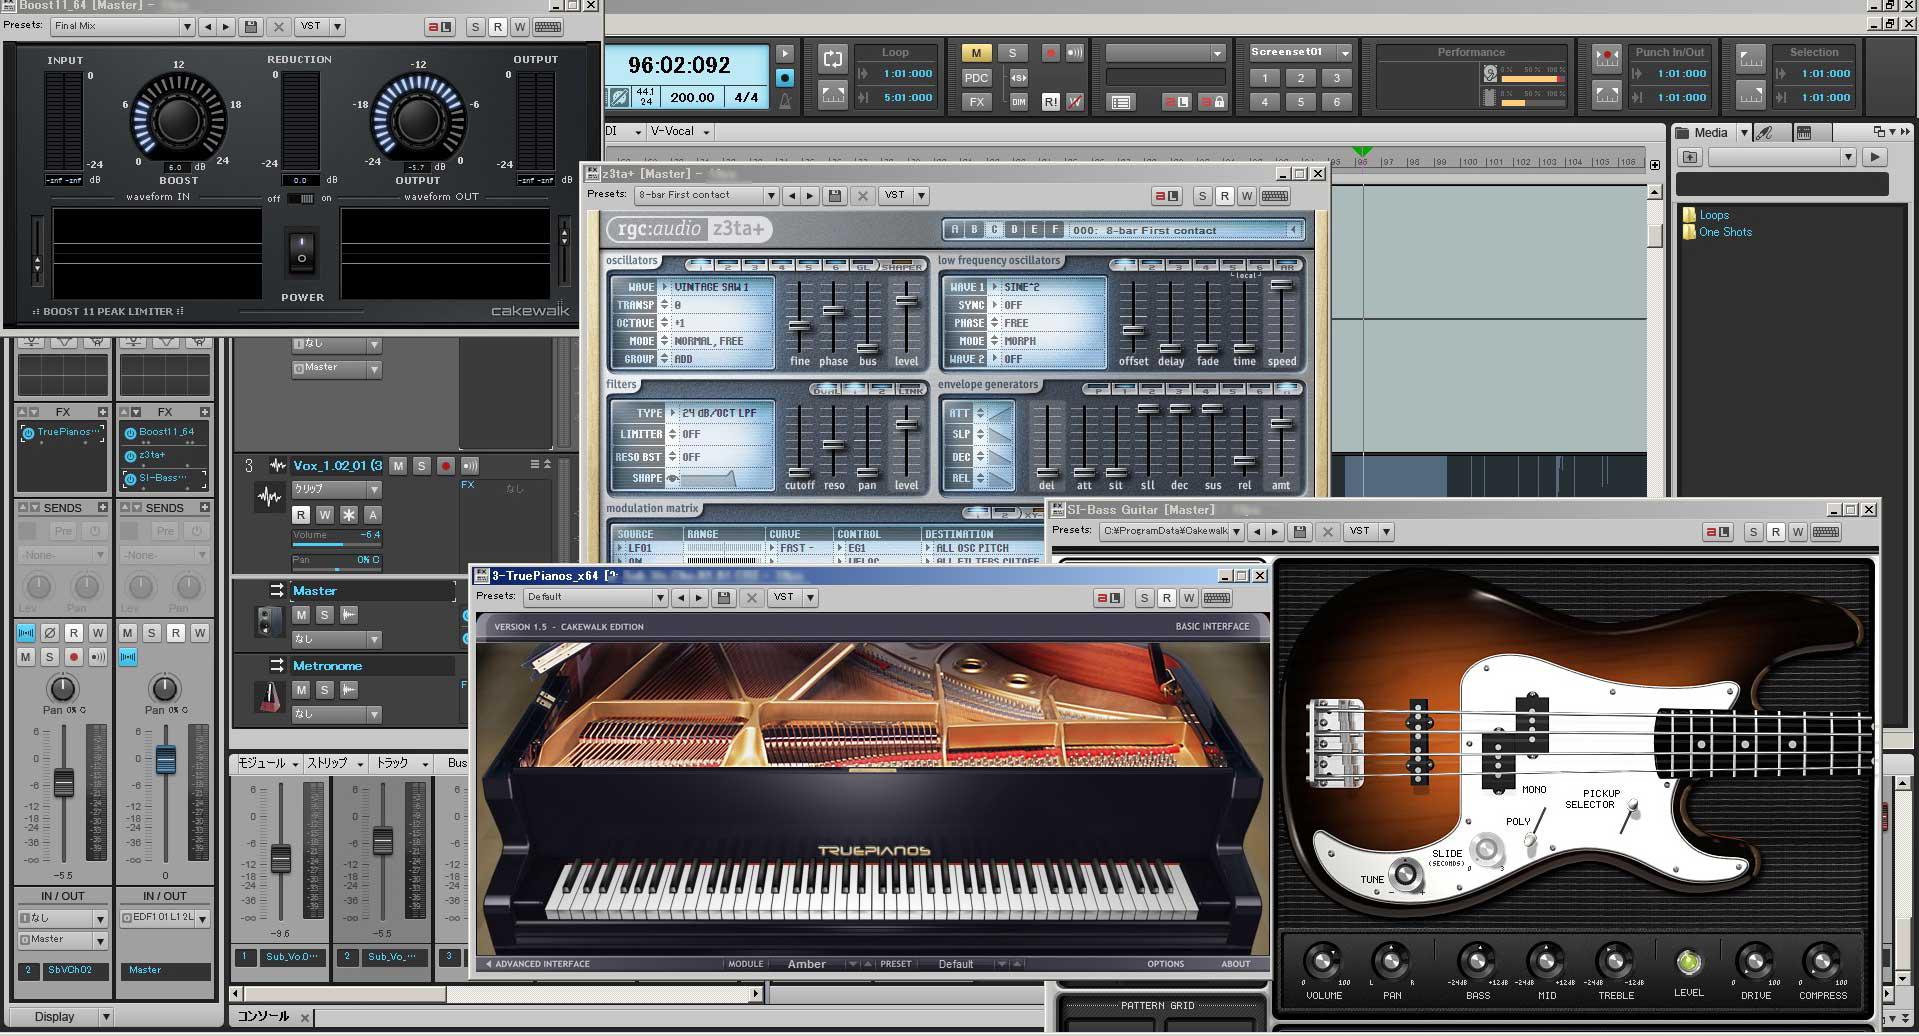Click the R! automation read button

1050,101
